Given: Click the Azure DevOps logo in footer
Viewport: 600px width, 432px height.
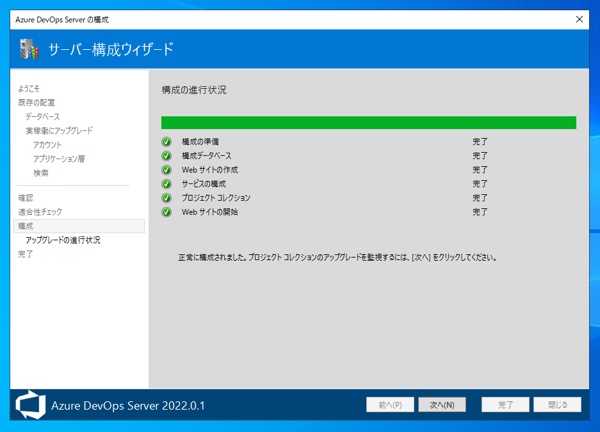Looking at the screenshot, I should pos(31,405).
